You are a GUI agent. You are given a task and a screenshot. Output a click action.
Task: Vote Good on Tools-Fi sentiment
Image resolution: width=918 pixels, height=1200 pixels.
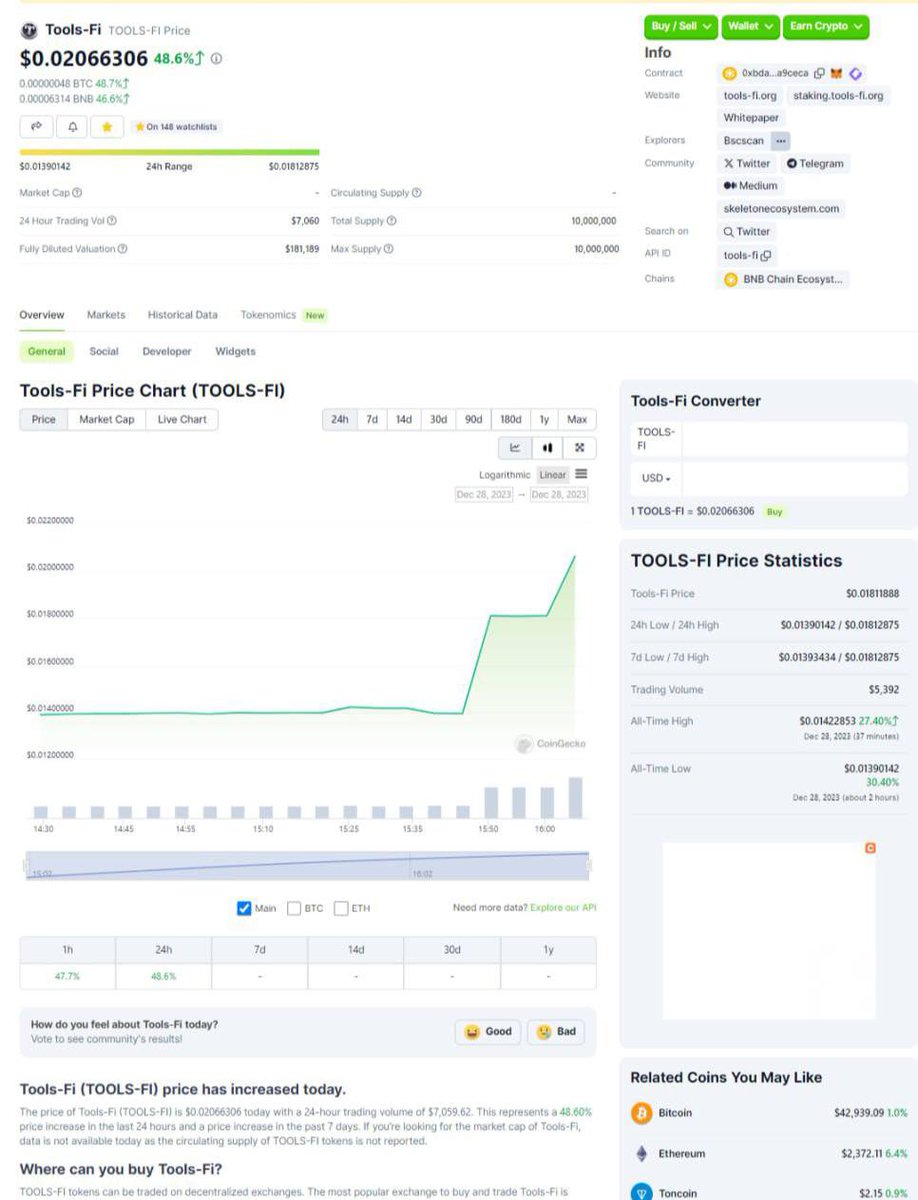488,1032
